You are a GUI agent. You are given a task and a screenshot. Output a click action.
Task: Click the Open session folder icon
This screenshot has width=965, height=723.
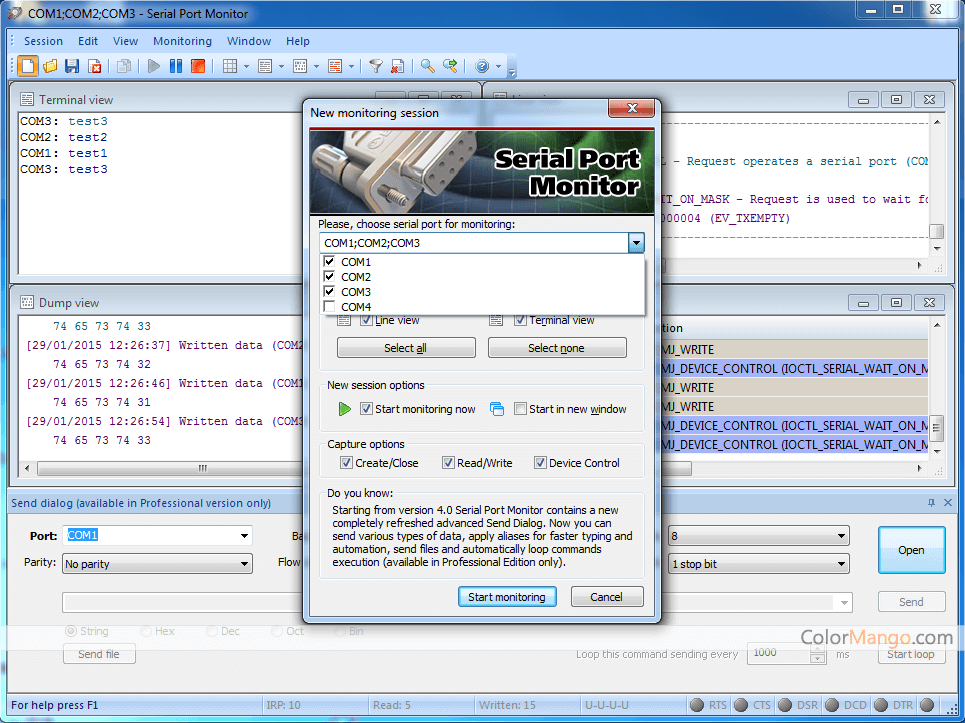(50, 66)
